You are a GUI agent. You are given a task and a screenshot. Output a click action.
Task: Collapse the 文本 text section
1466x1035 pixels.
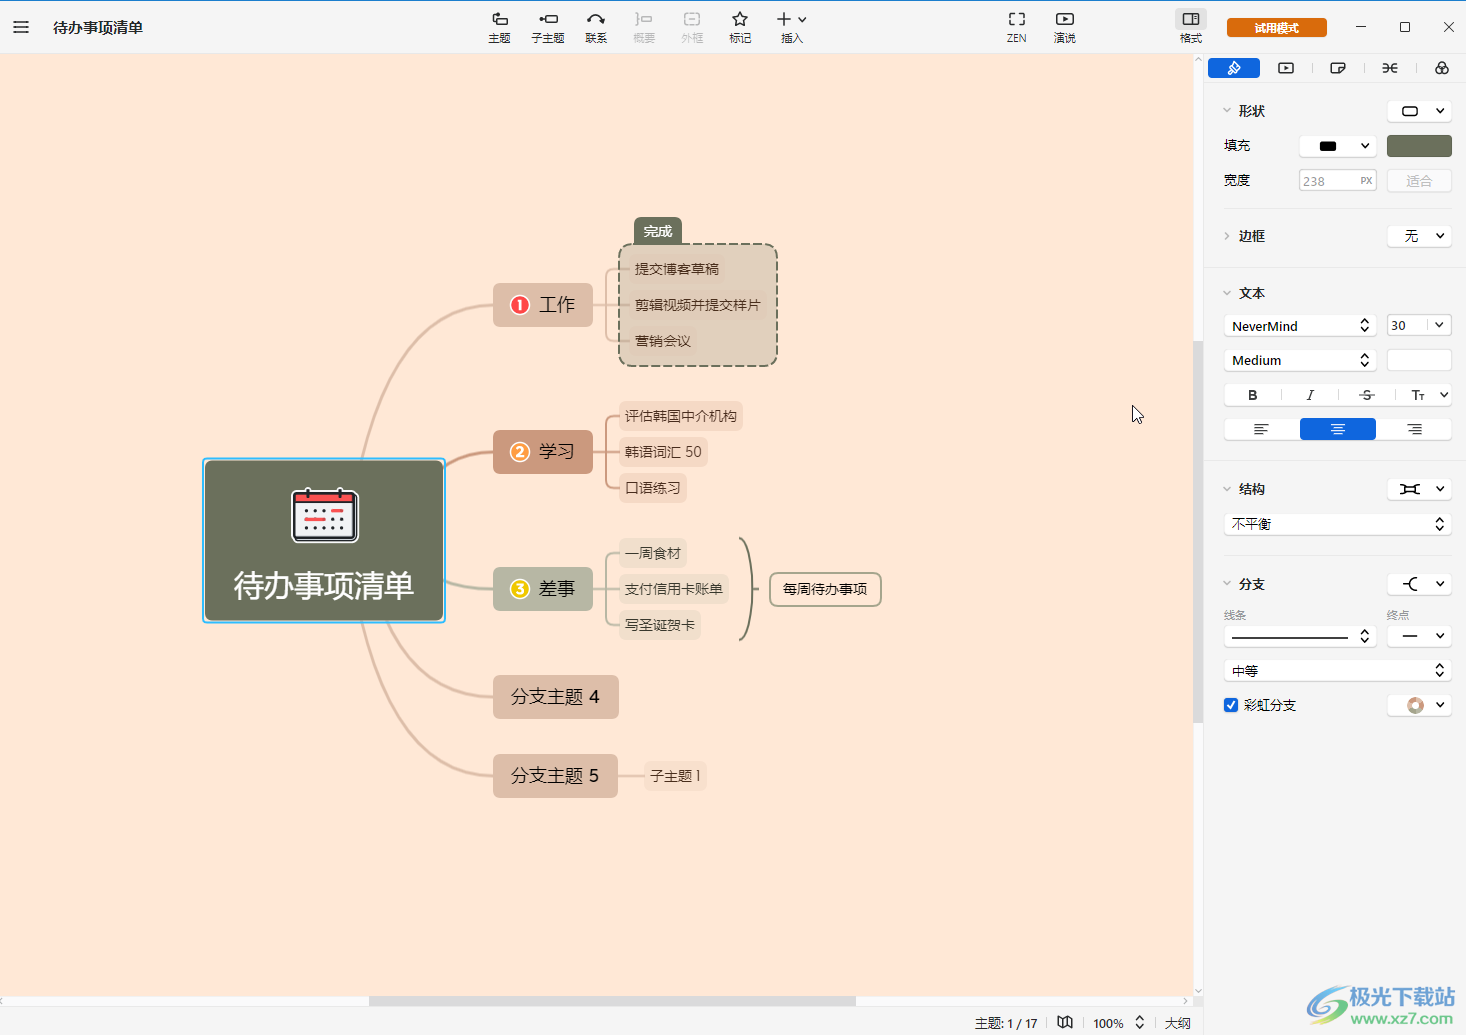click(x=1227, y=293)
